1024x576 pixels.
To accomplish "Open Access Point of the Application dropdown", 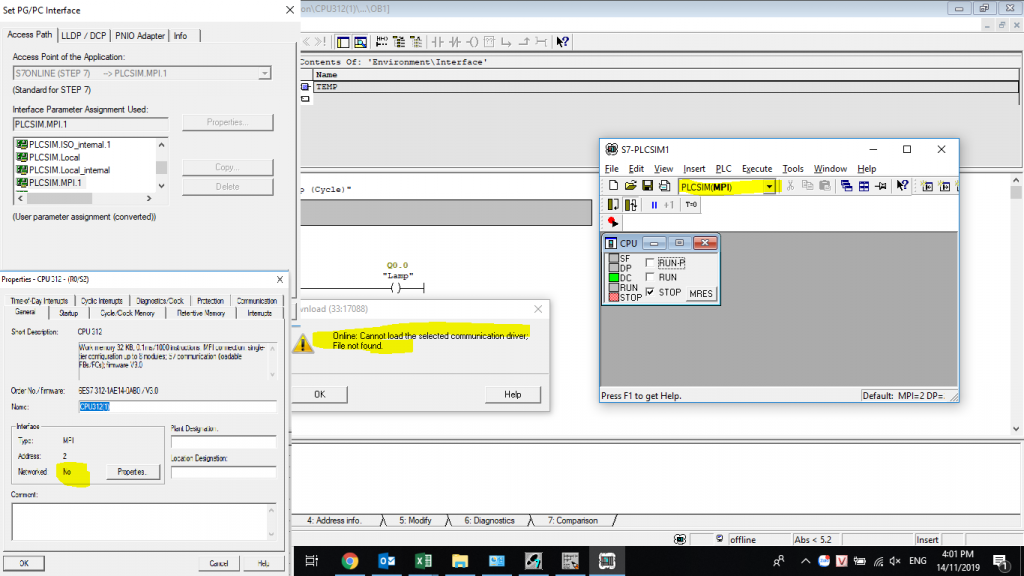I will [x=264, y=73].
